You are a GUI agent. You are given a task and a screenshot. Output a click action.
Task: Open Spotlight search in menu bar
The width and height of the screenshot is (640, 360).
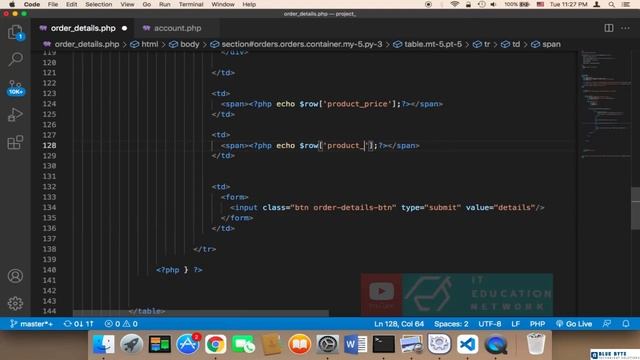[611, 4]
